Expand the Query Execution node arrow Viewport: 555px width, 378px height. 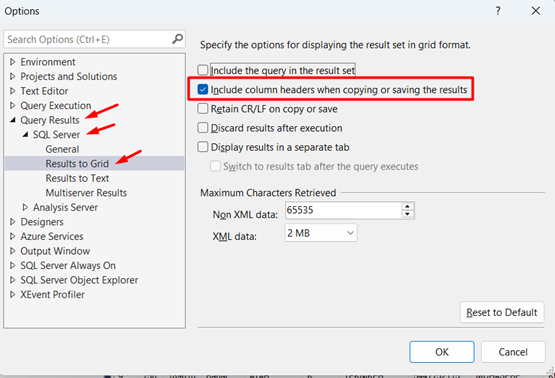pos(13,105)
